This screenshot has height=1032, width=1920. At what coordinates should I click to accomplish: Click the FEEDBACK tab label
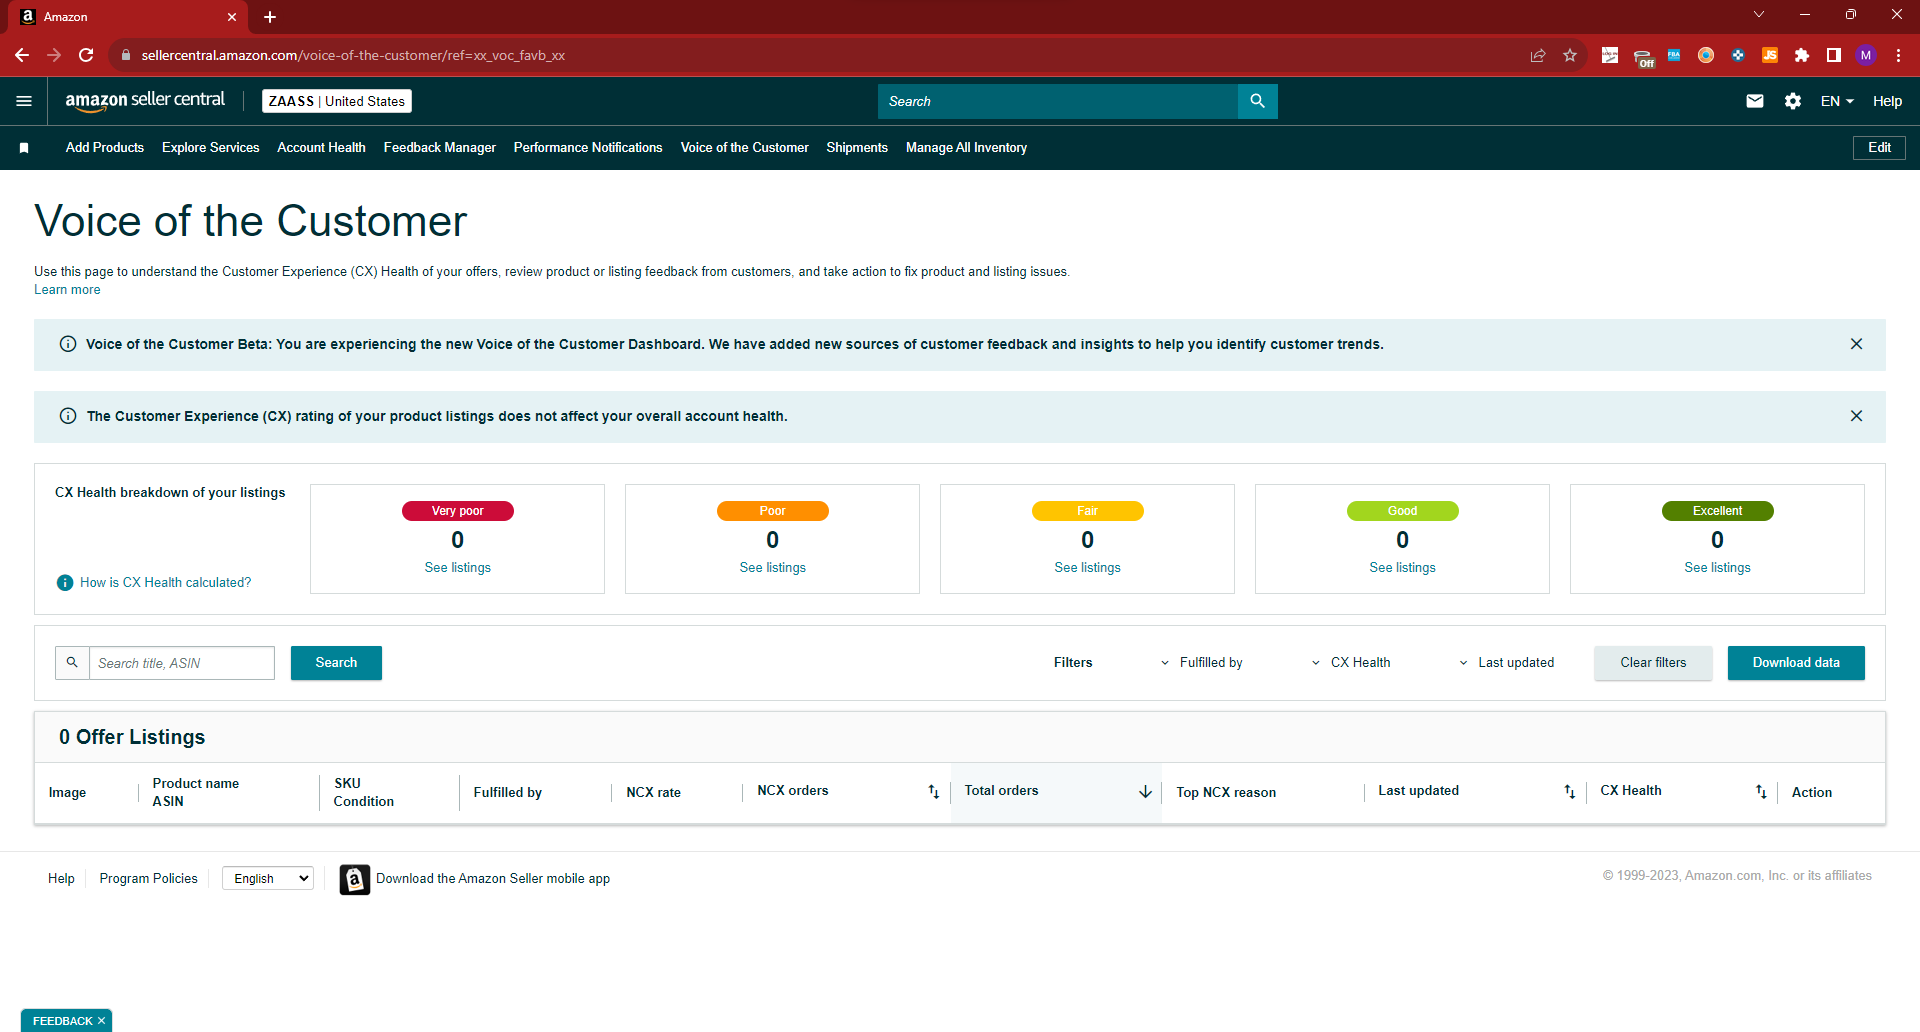[x=62, y=1021]
